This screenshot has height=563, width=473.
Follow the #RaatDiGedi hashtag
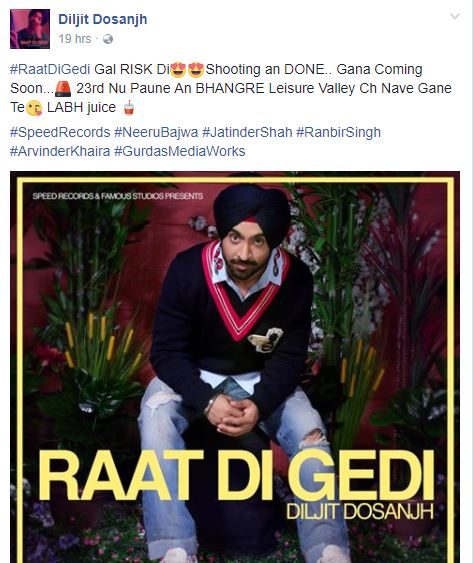(50, 69)
